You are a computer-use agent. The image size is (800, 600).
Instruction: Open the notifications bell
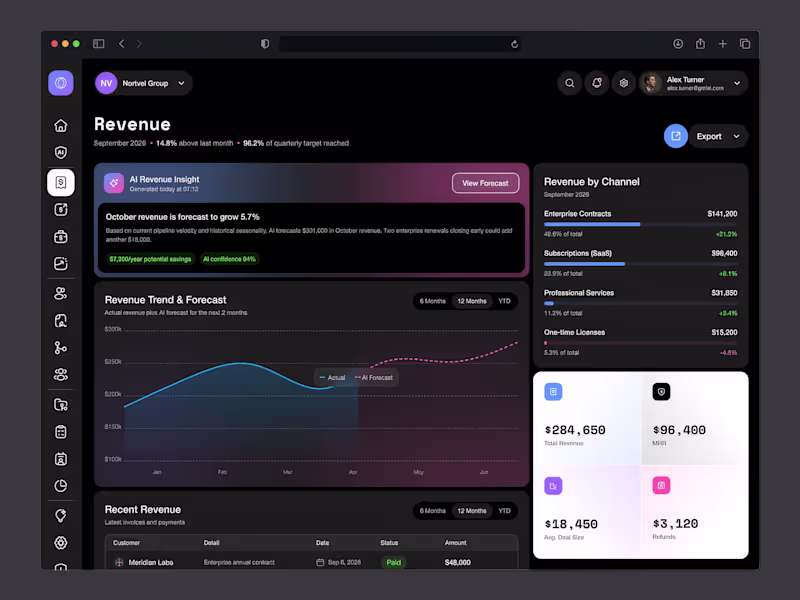[596, 83]
